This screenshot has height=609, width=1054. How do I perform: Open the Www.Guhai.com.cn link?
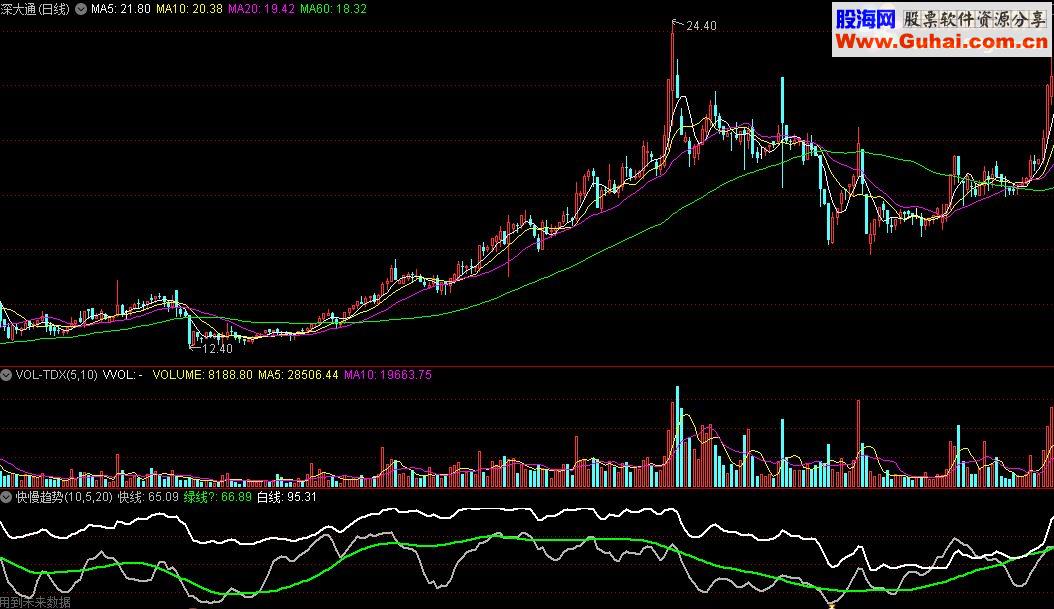pos(941,42)
